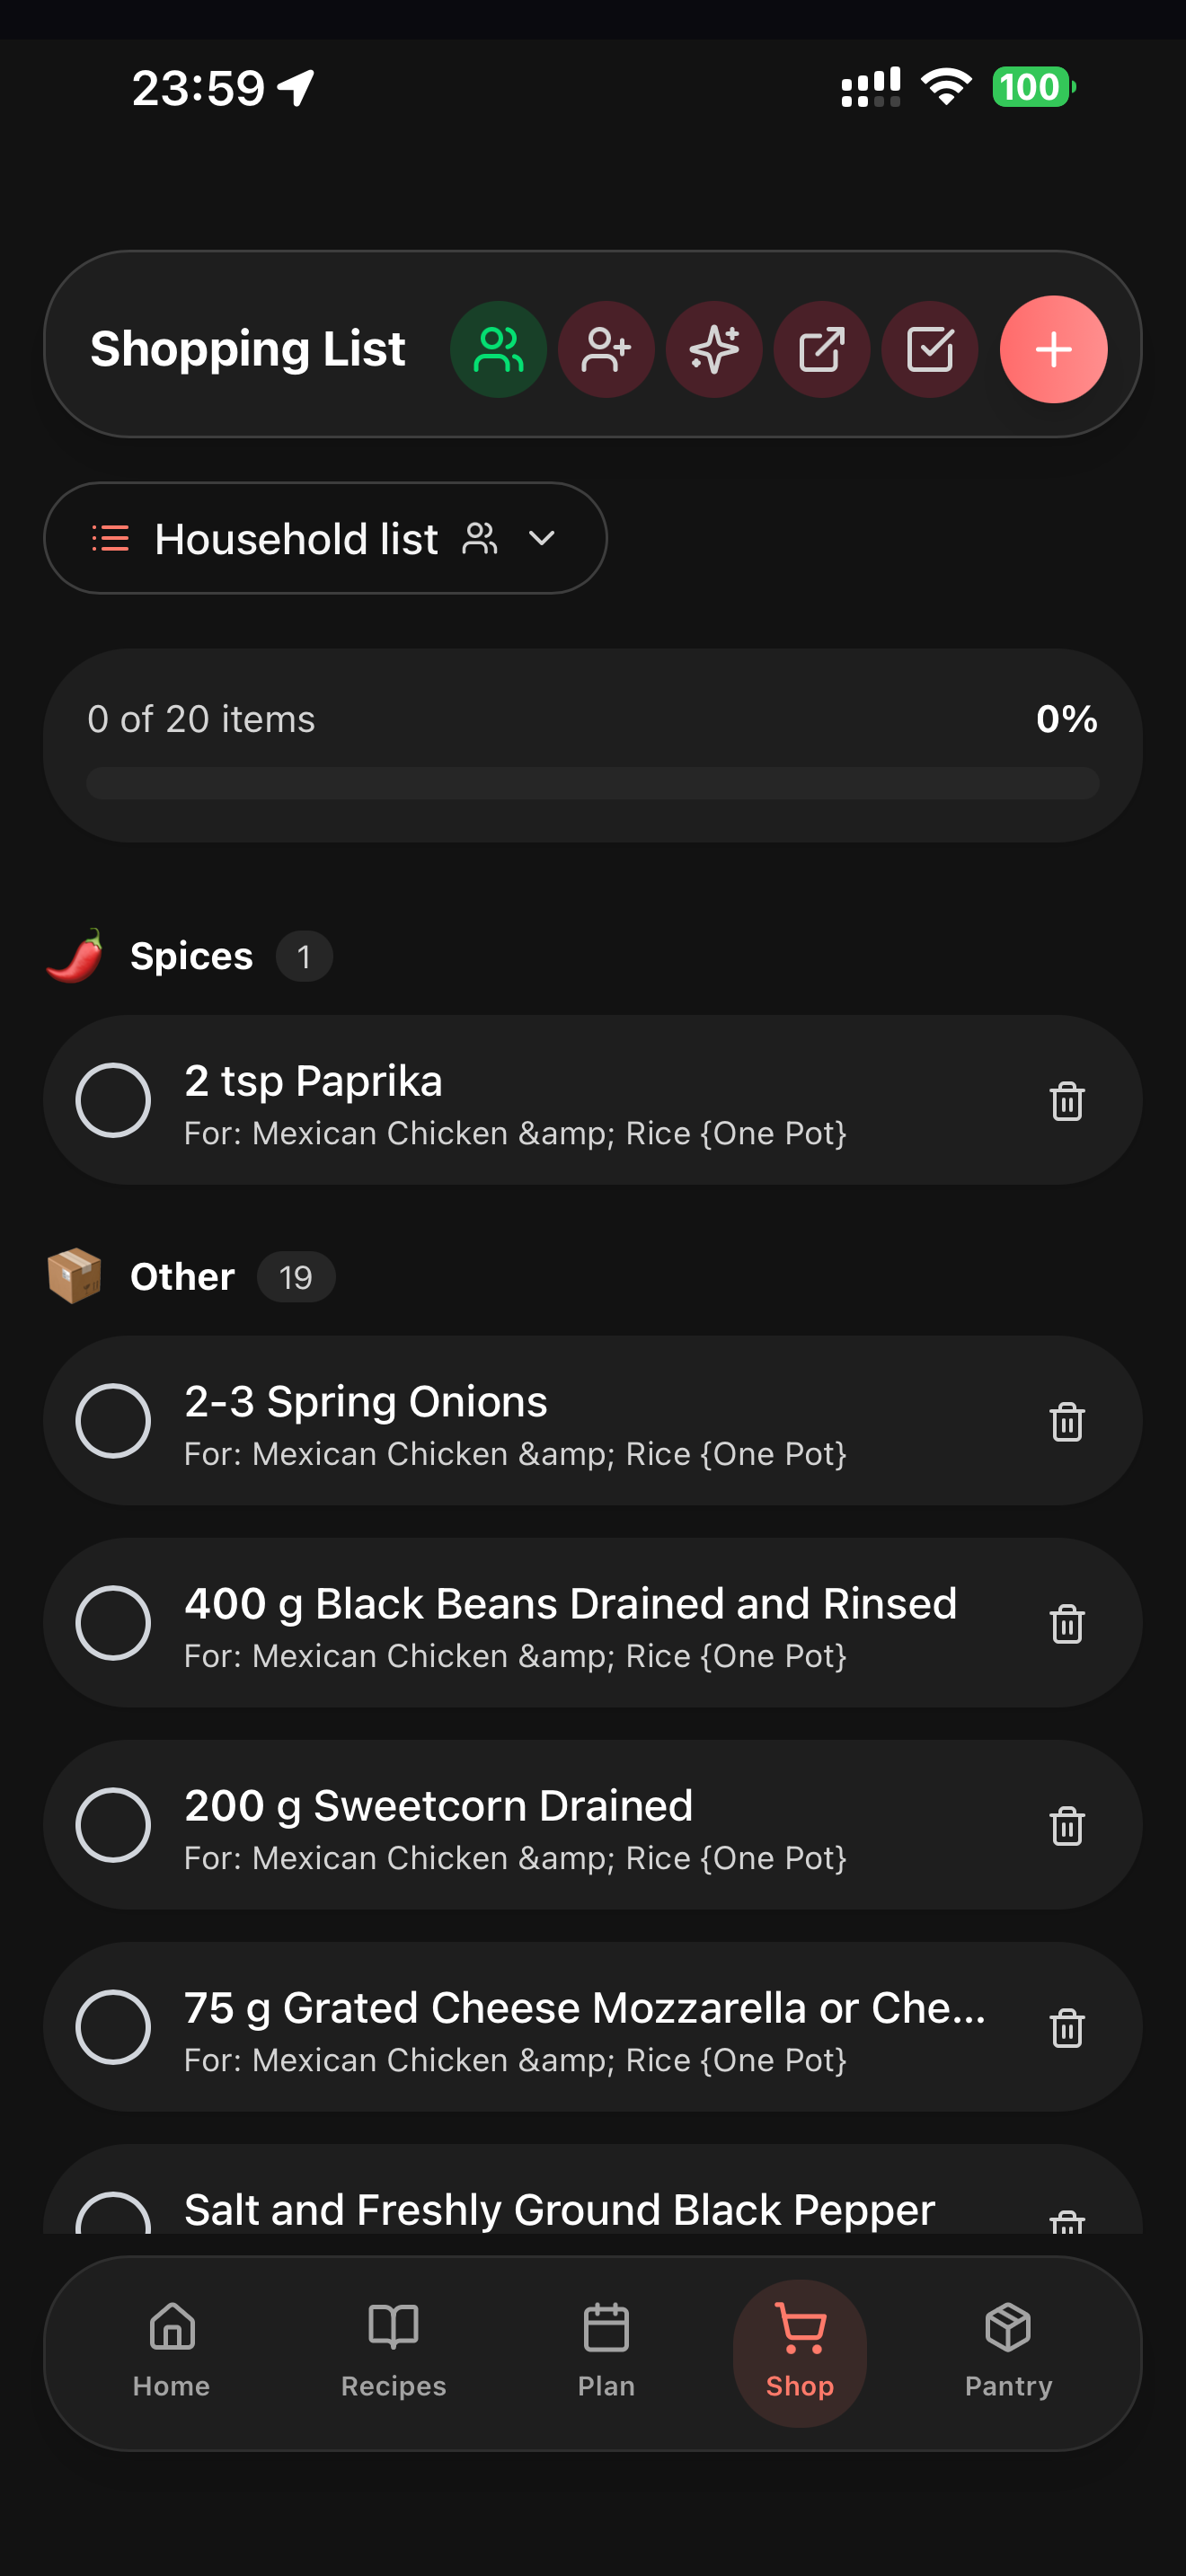This screenshot has width=1186, height=2576.
Task: Tap the export share icon
Action: point(822,349)
